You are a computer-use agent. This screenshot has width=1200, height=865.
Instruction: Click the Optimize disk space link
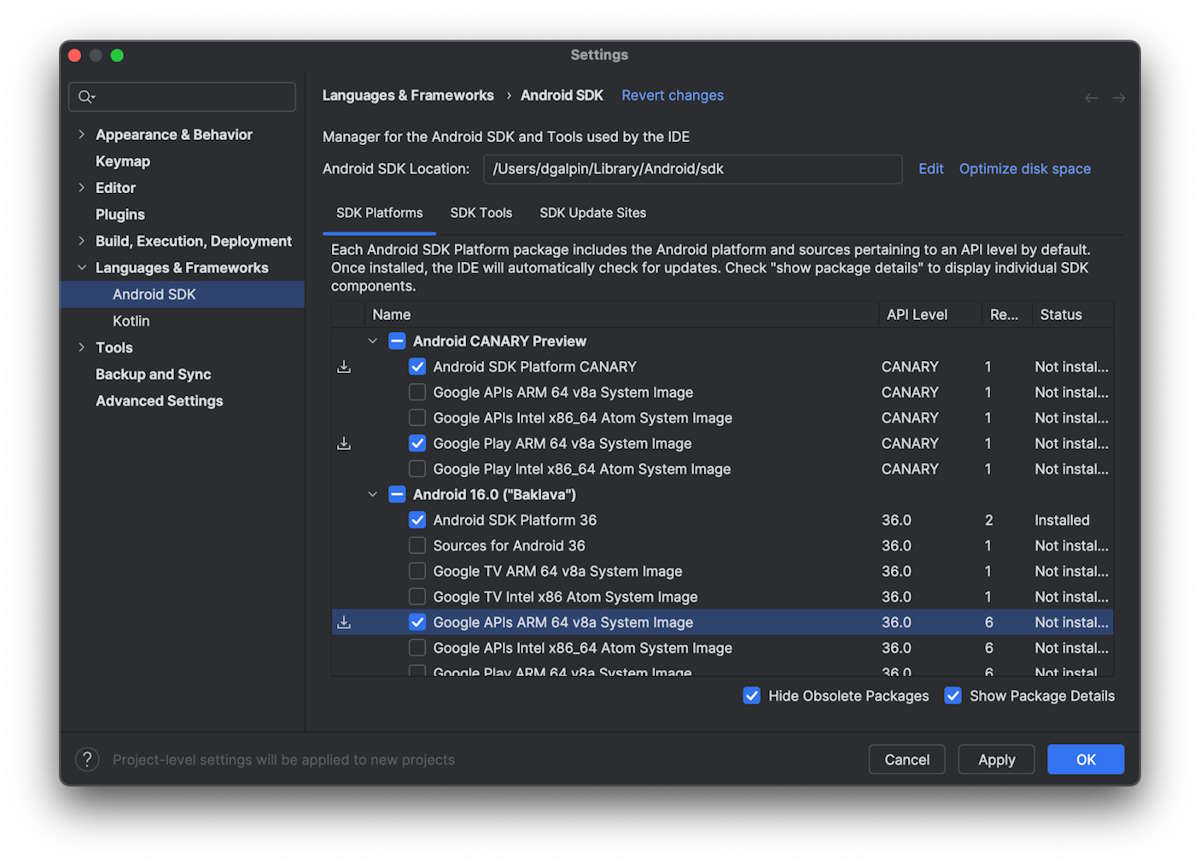(x=1024, y=169)
